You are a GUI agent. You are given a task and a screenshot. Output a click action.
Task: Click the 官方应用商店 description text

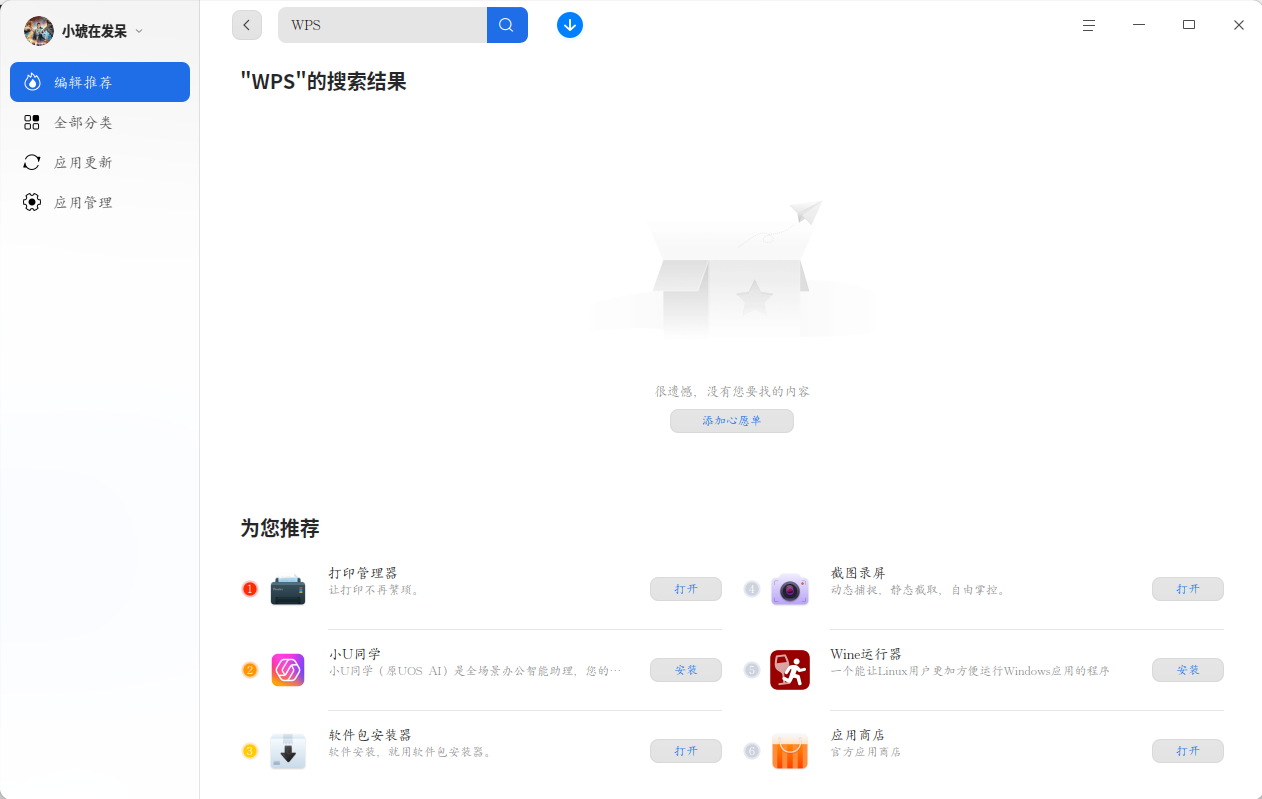pyautogui.click(x=866, y=752)
